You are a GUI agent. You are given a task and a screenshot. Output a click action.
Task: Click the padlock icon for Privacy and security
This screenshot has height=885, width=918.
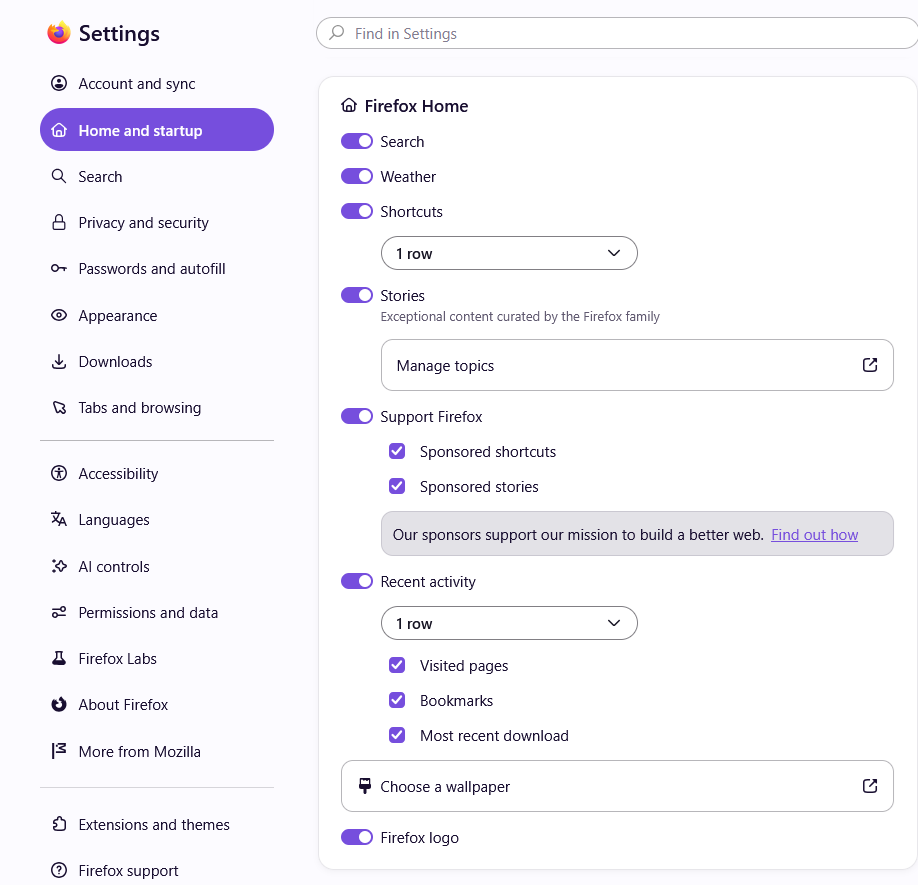tap(59, 222)
